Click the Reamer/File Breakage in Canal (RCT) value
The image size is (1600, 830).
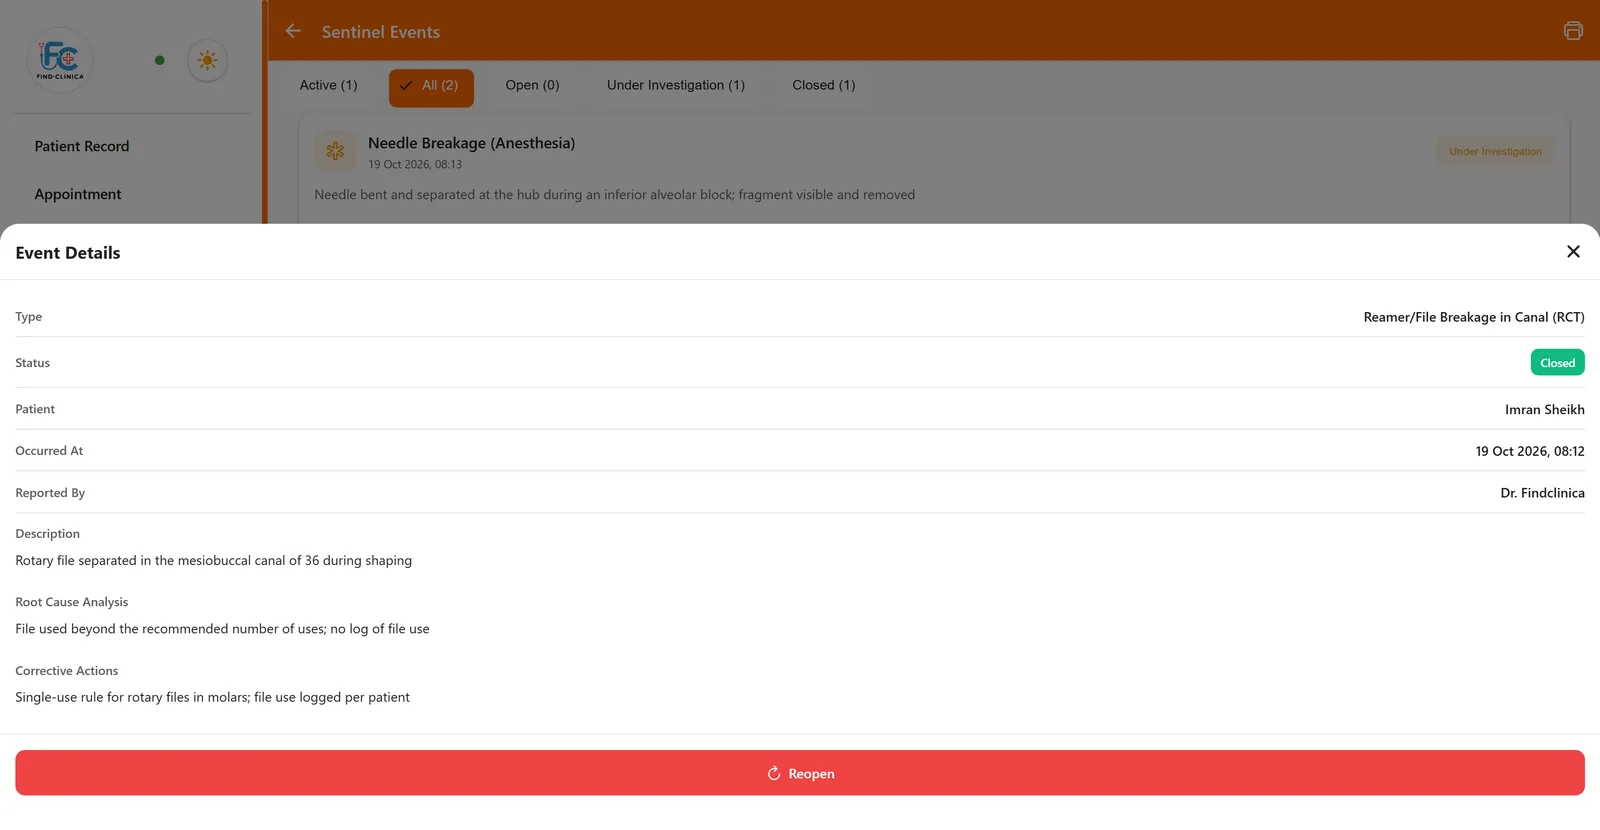coord(1474,317)
